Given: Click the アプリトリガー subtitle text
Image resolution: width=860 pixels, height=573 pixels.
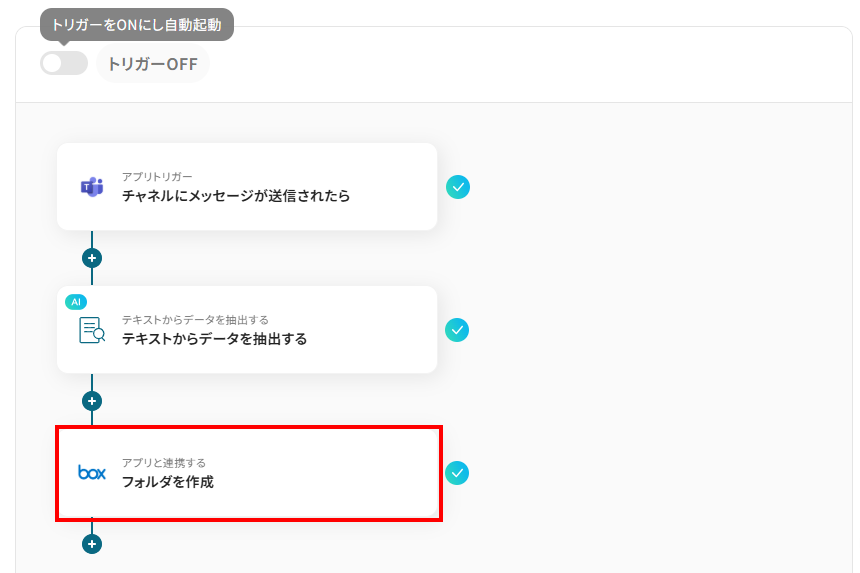Looking at the screenshot, I should (x=157, y=176).
